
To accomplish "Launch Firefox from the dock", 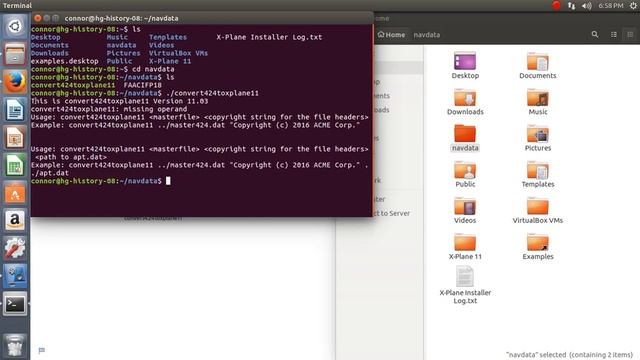I will pos(15,82).
